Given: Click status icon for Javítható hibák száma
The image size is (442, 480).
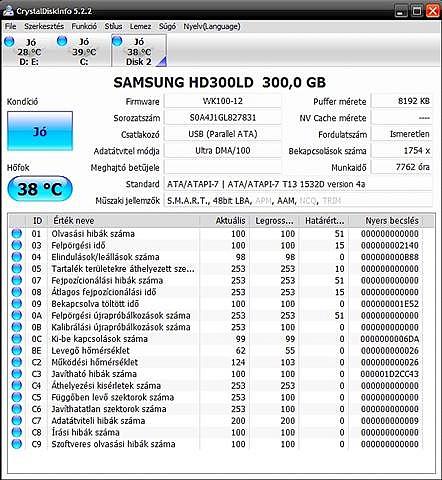Looking at the screenshot, I should click(x=17, y=374).
